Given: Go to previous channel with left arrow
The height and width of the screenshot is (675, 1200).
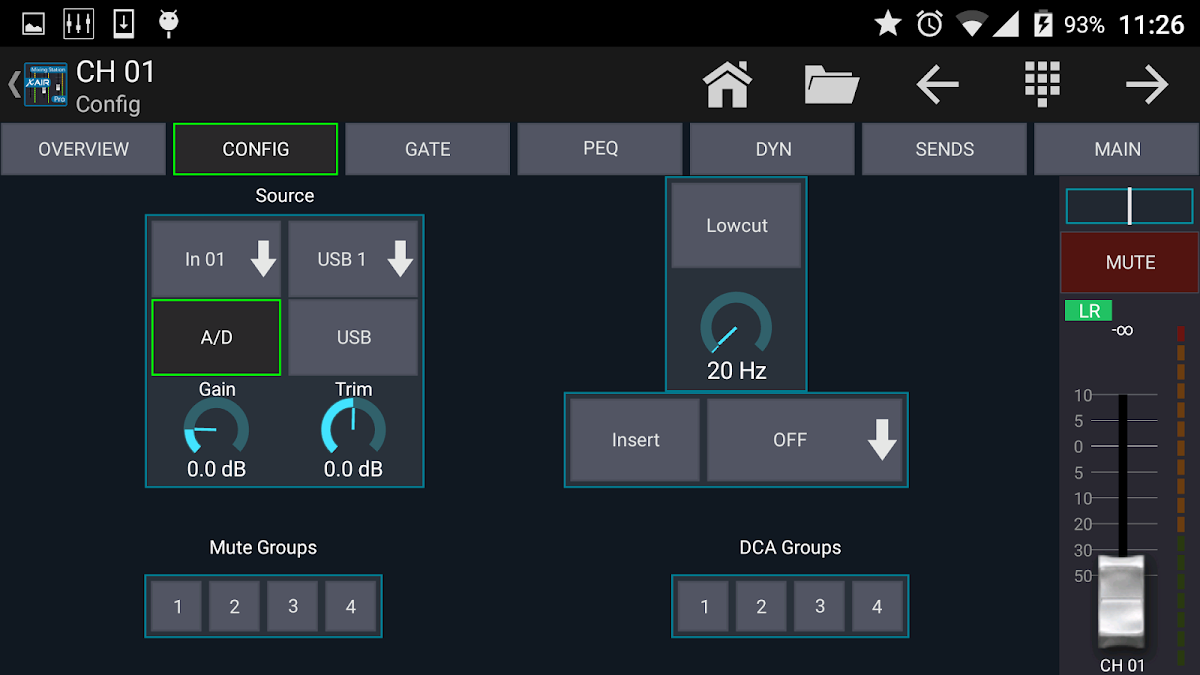Looking at the screenshot, I should 937,85.
